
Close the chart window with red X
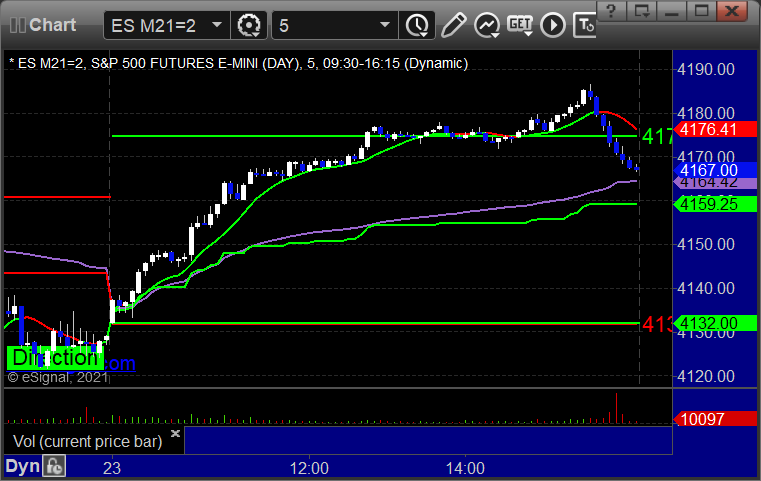click(732, 10)
